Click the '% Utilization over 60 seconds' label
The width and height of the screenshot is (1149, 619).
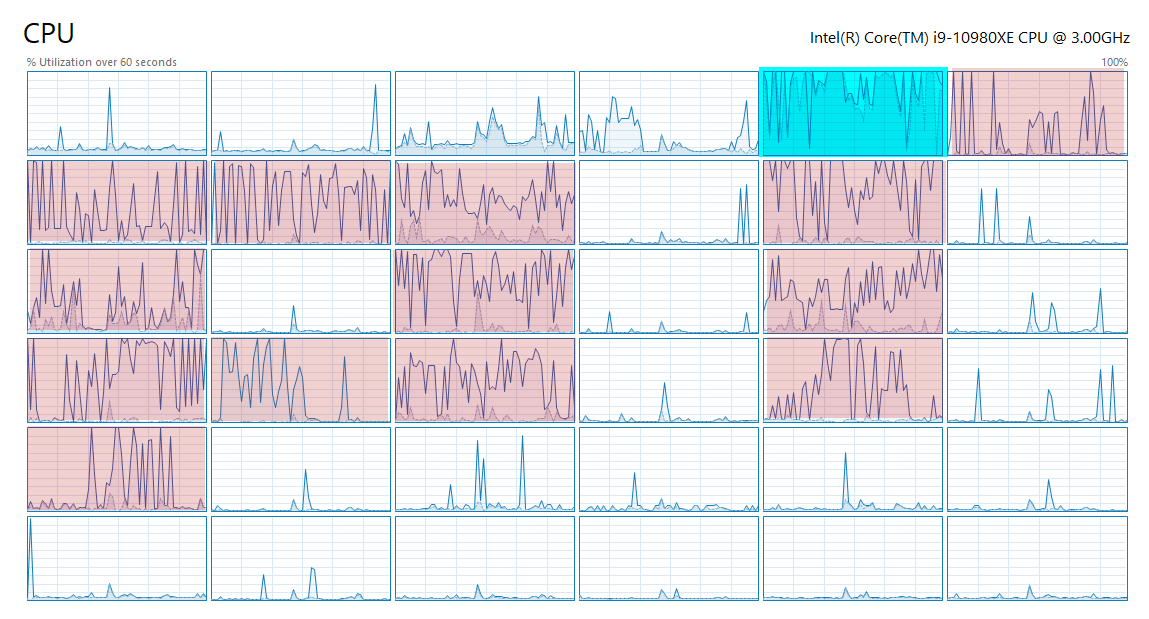(x=102, y=62)
